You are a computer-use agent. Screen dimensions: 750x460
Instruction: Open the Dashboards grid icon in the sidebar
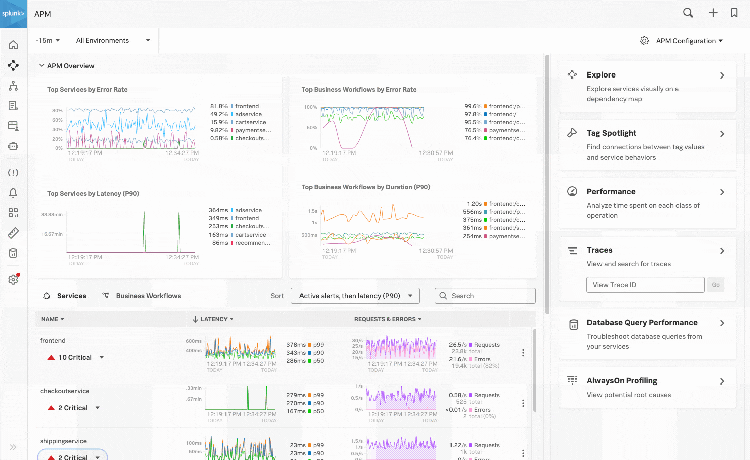click(13, 212)
